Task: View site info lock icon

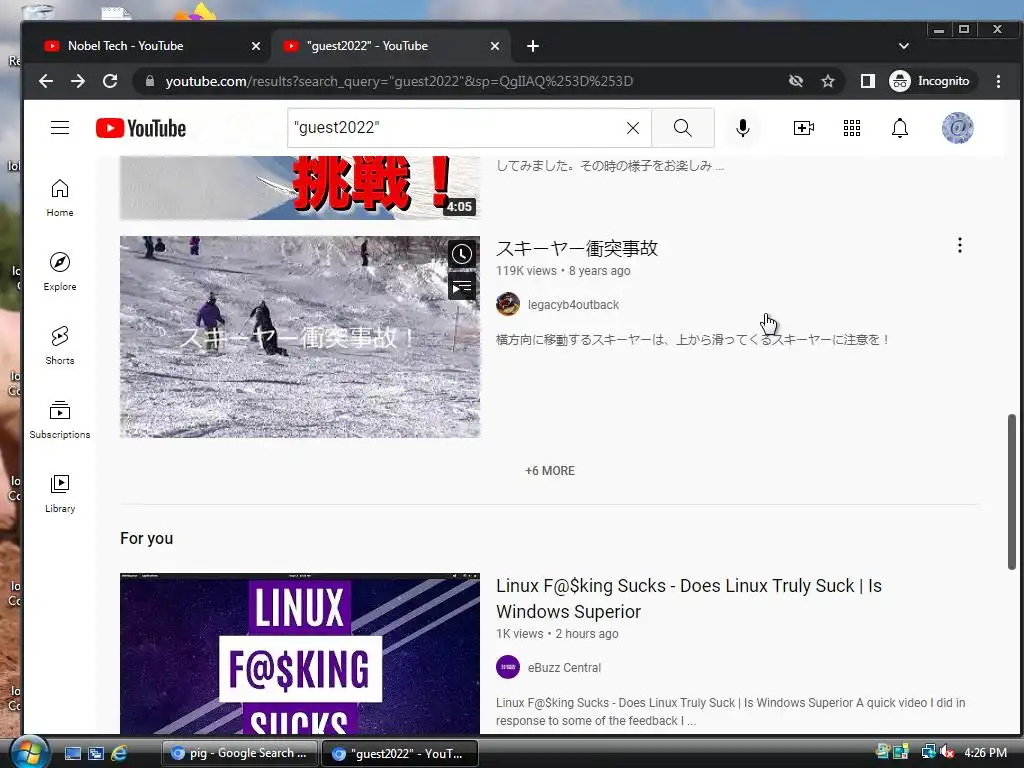Action: pyautogui.click(x=150, y=81)
